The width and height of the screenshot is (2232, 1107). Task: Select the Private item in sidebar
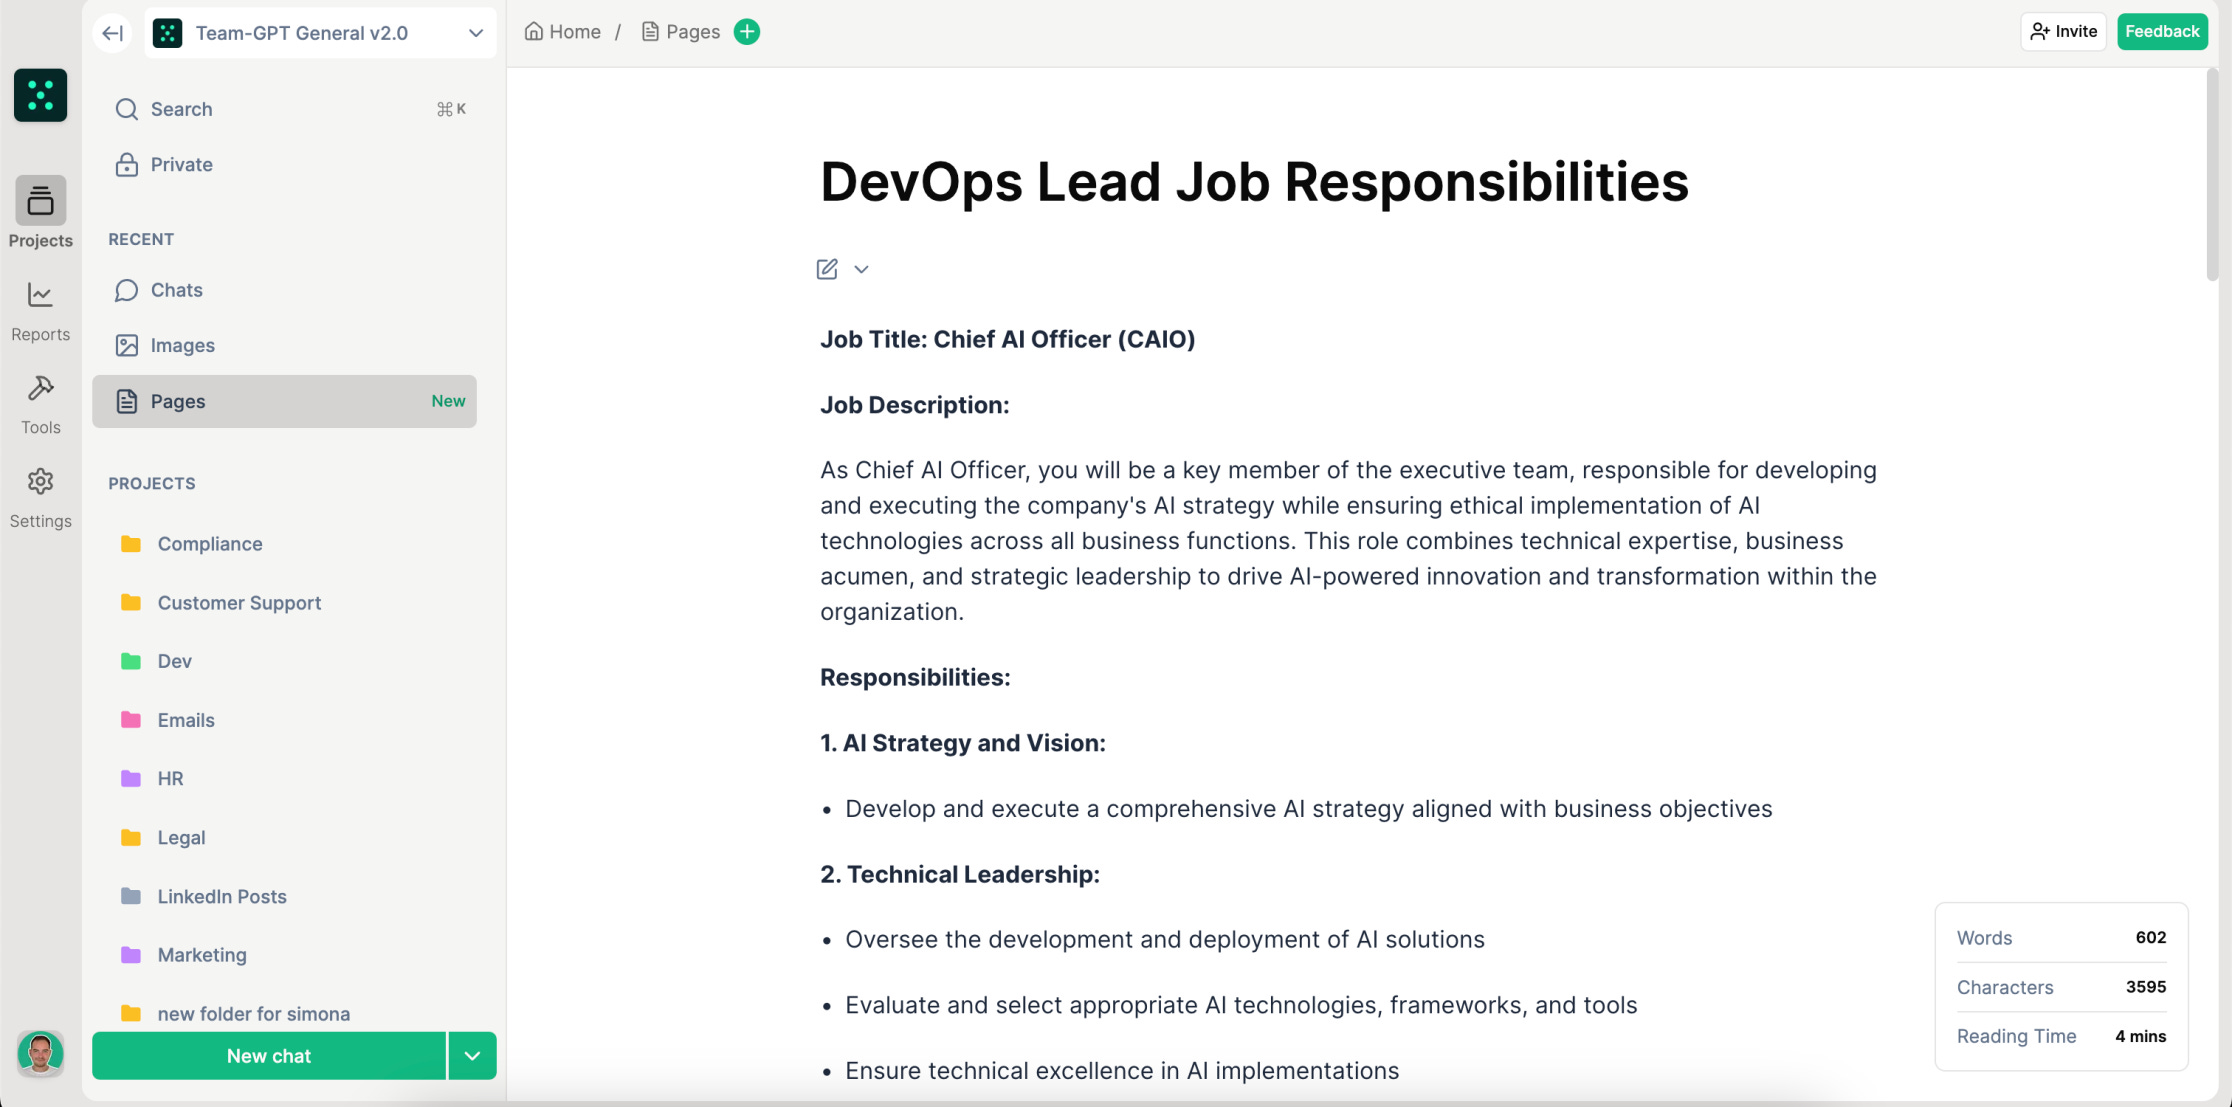181,164
